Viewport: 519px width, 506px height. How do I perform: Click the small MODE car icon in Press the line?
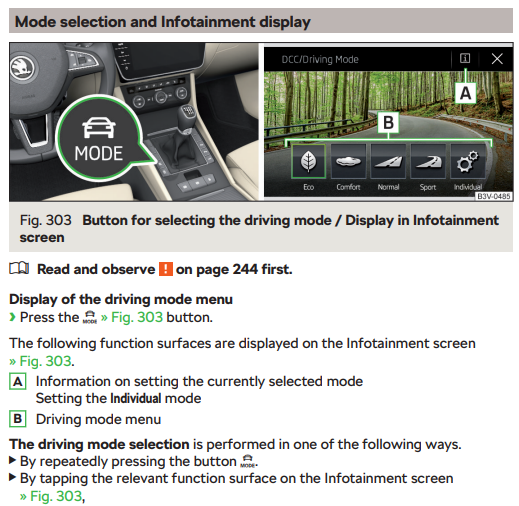[90, 317]
